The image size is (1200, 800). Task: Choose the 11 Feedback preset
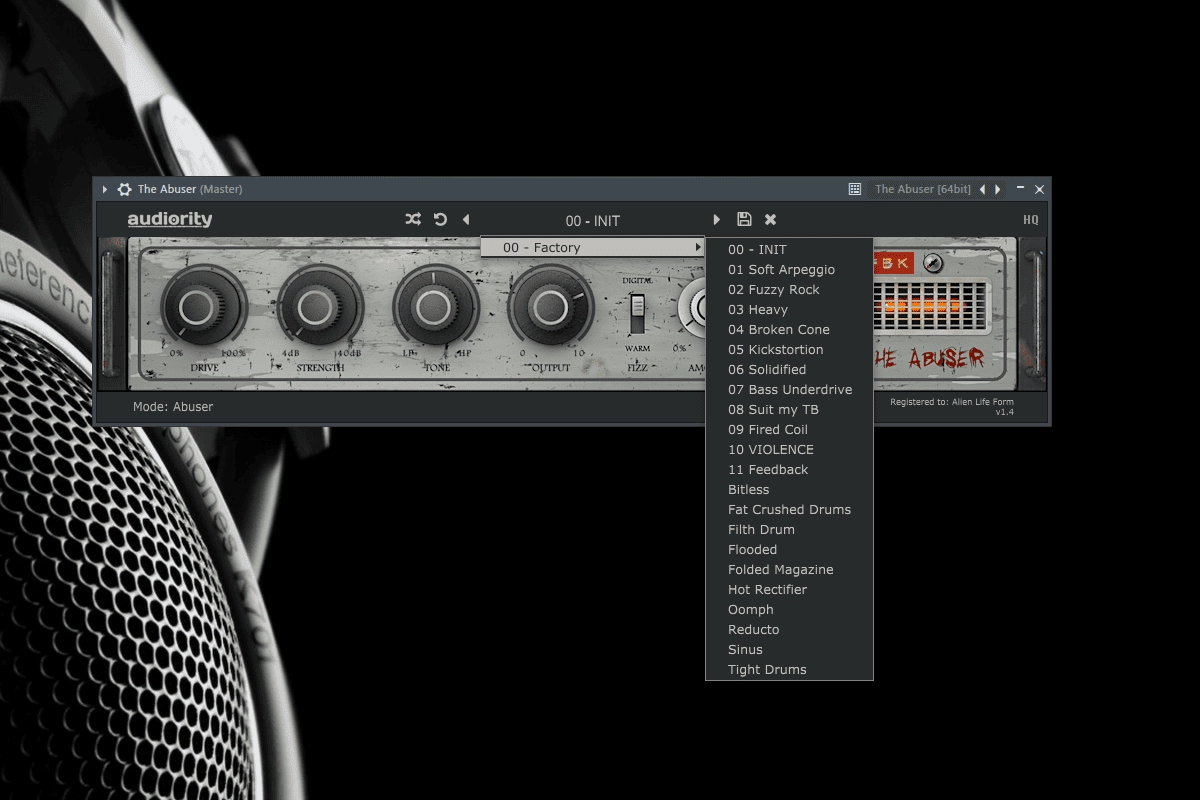click(789, 469)
